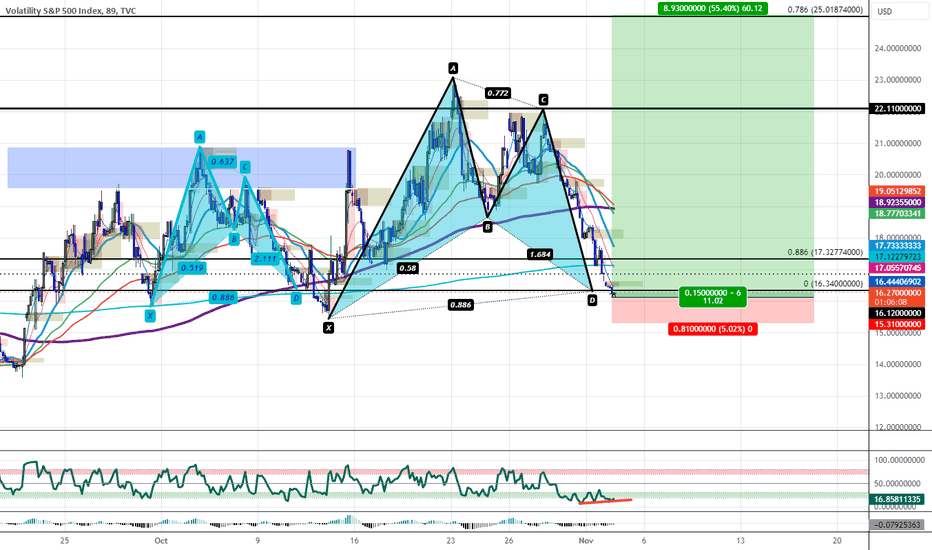Click the blue B pattern point label

tap(234, 239)
